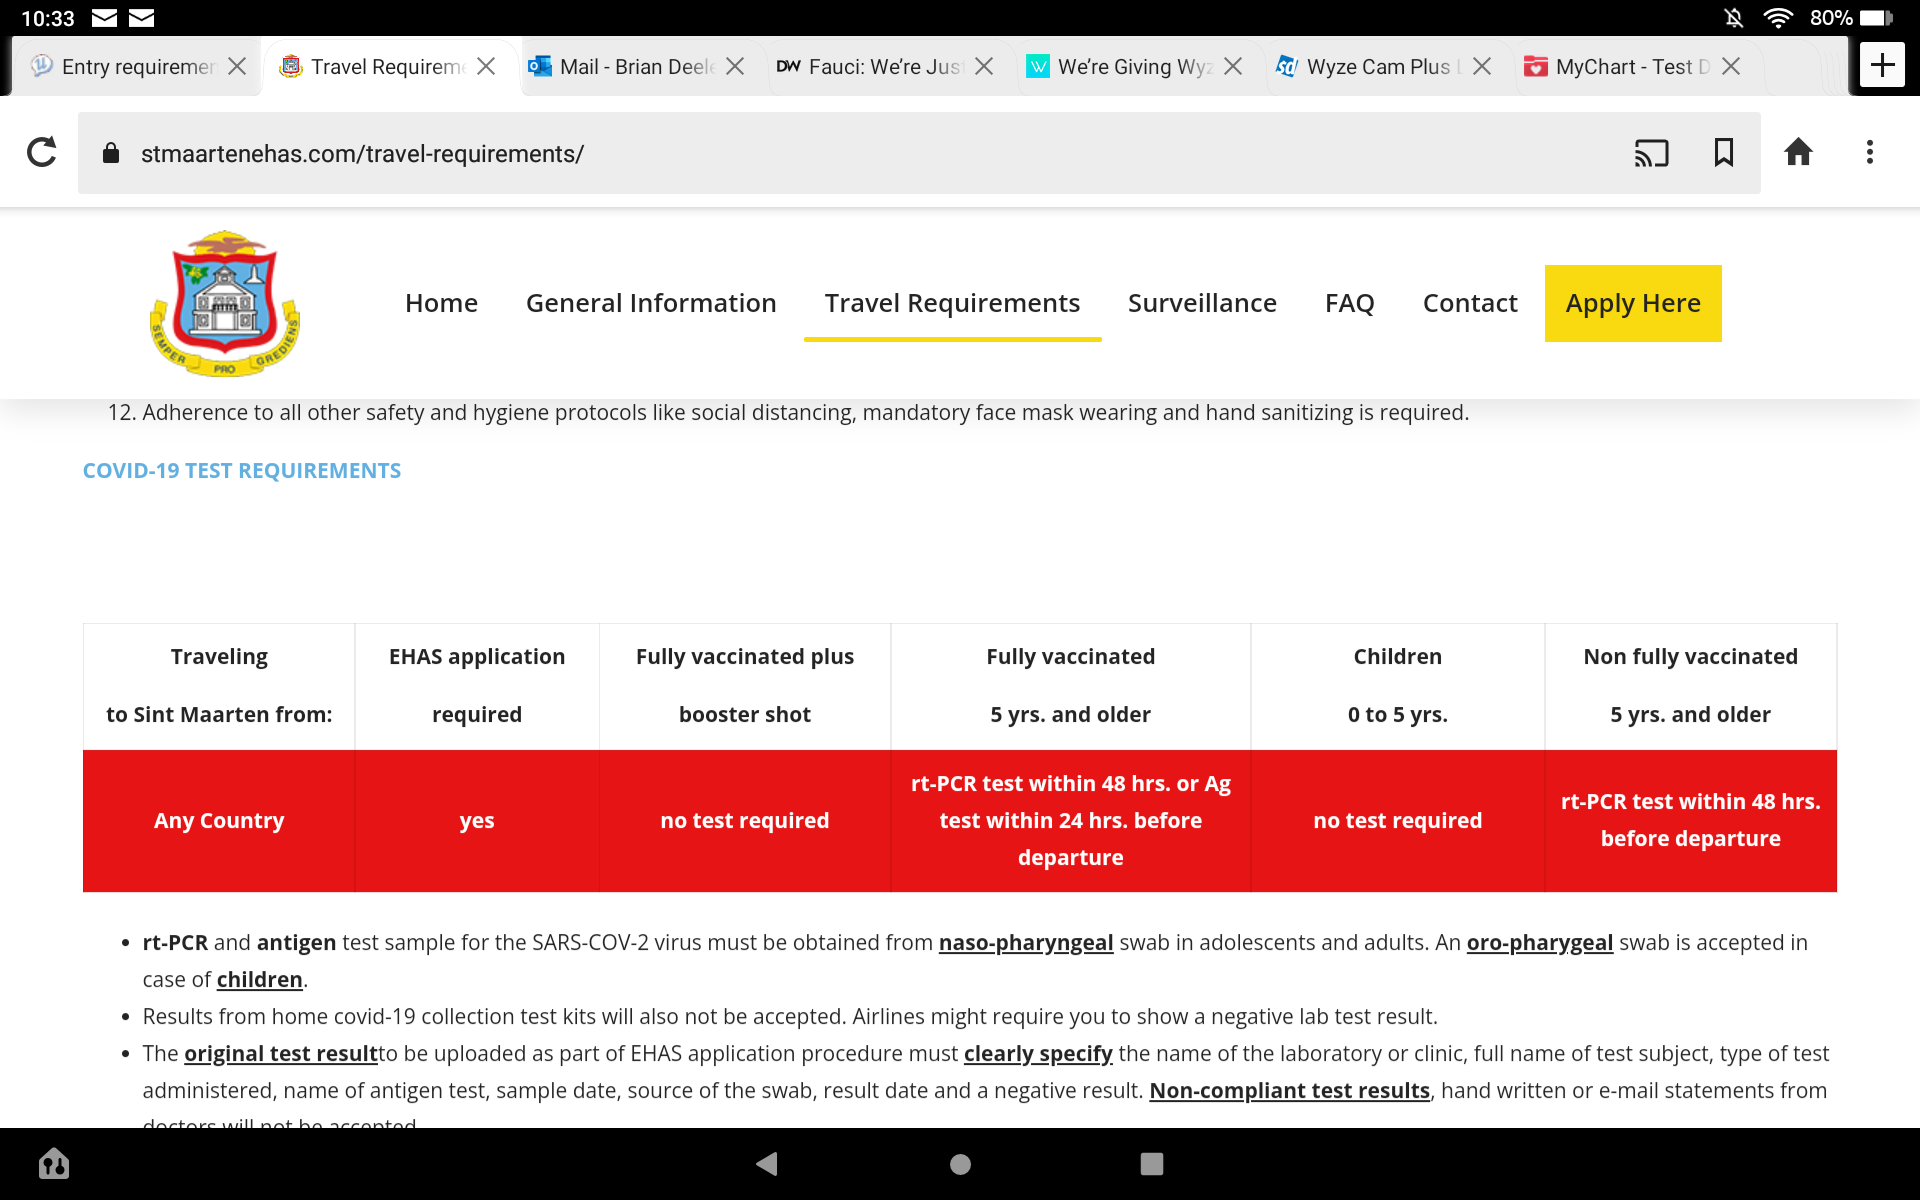
Task: Tap the first mail notification icon in status bar
Action: pos(104,18)
